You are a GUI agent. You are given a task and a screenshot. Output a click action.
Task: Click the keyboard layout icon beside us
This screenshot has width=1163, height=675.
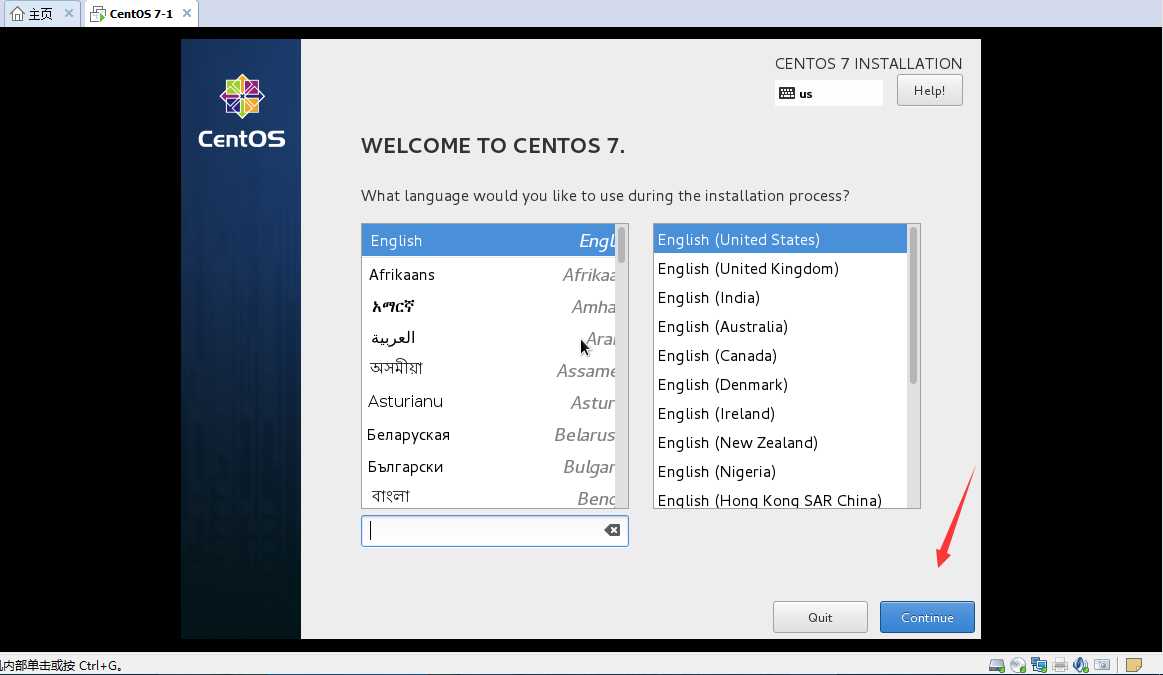pos(787,93)
